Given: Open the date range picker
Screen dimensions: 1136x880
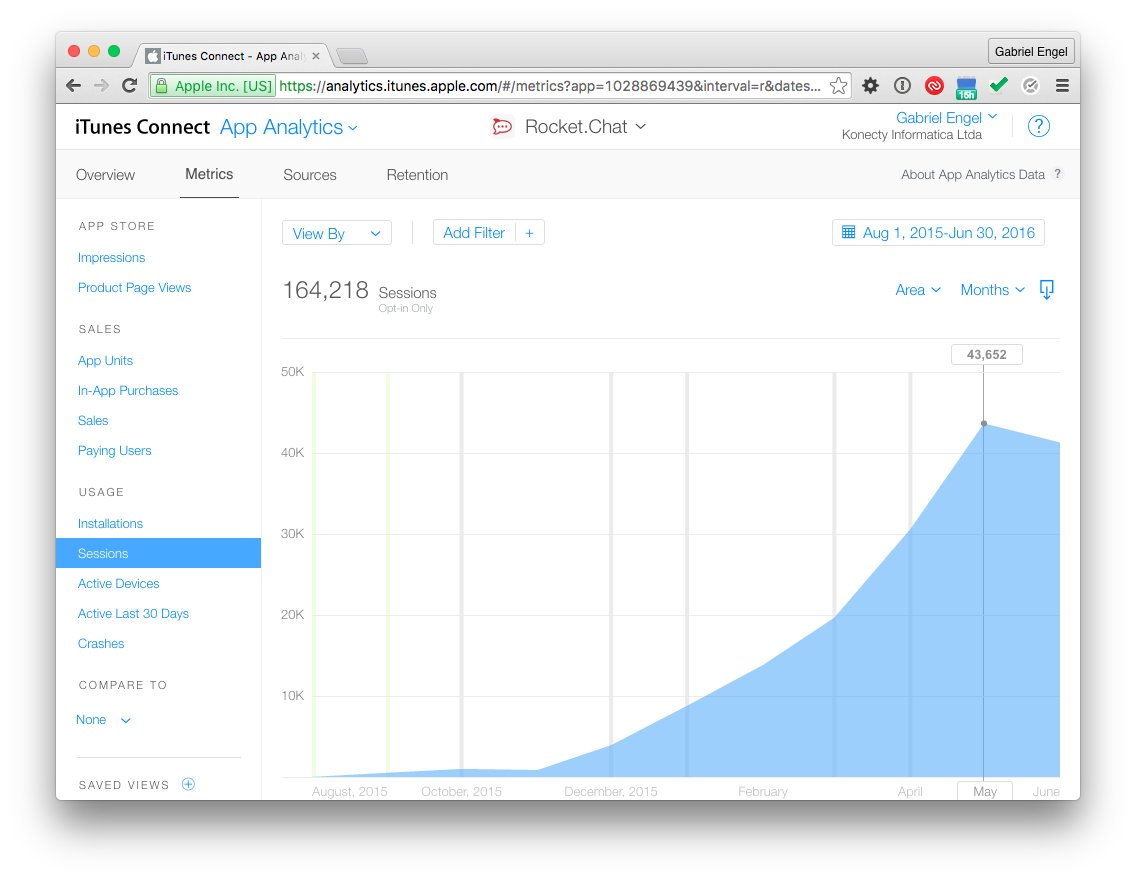Looking at the screenshot, I should [x=938, y=232].
